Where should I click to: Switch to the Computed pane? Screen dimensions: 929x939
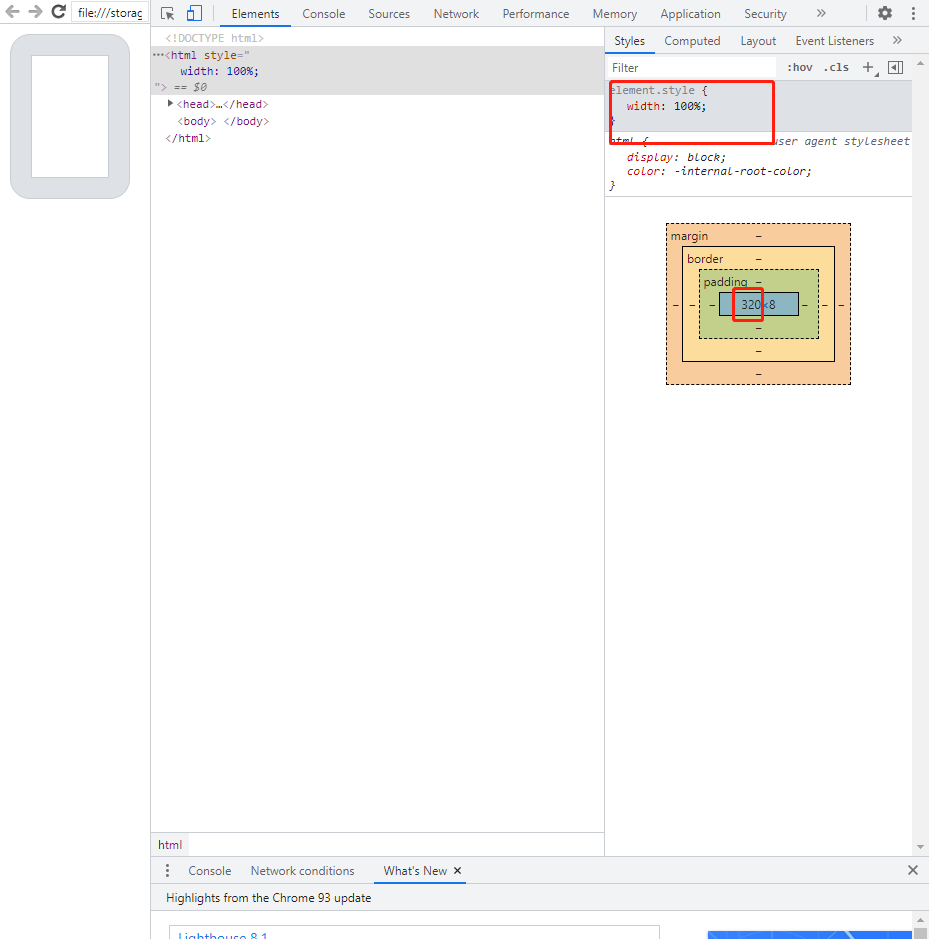[x=692, y=41]
